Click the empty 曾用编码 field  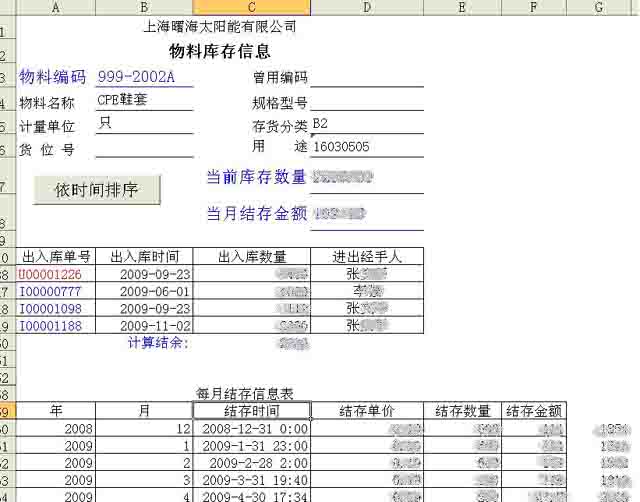tap(366, 77)
